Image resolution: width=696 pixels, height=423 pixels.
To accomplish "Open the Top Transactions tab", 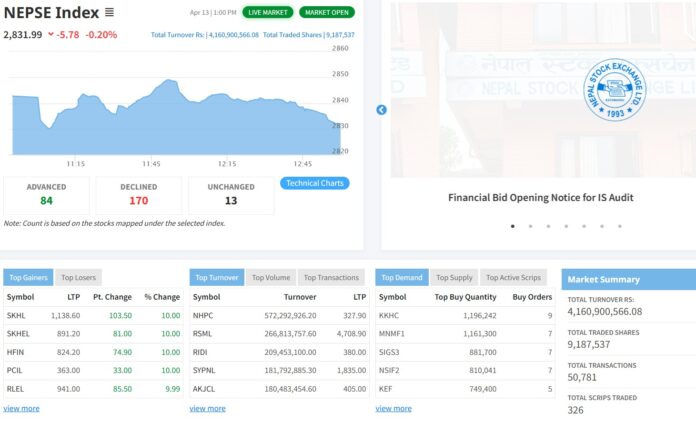I will (x=332, y=277).
